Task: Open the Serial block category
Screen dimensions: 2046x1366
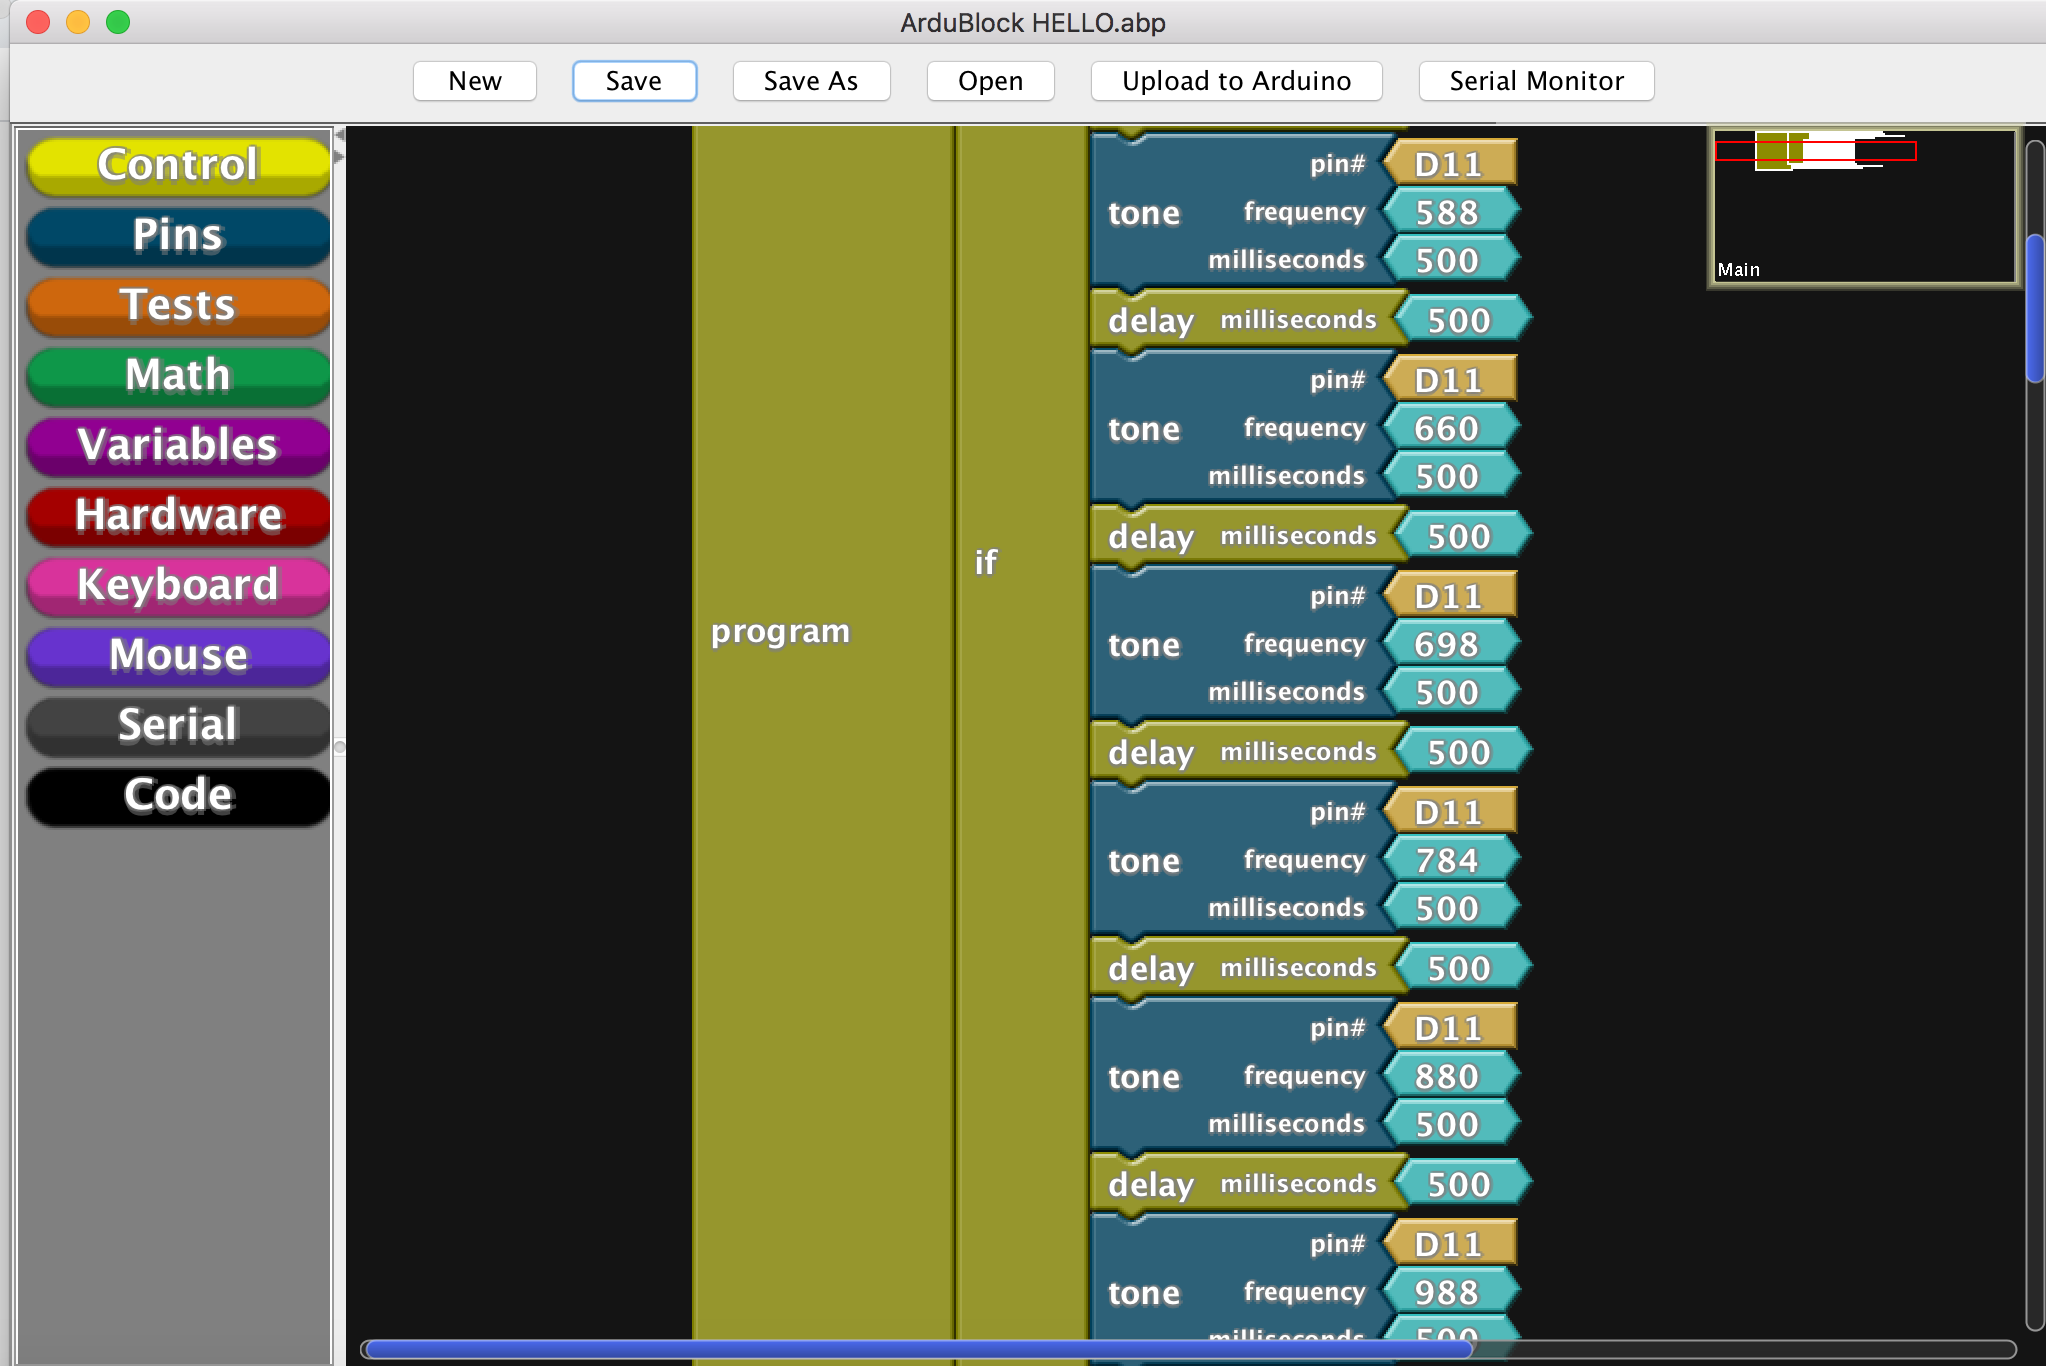Action: click(x=177, y=726)
